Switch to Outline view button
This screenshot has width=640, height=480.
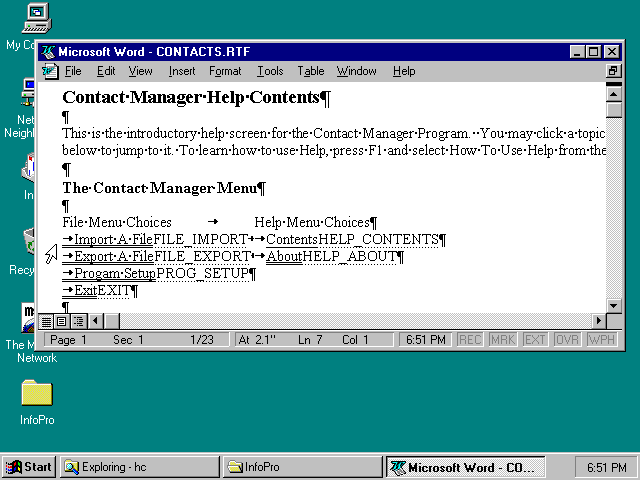click(78, 321)
